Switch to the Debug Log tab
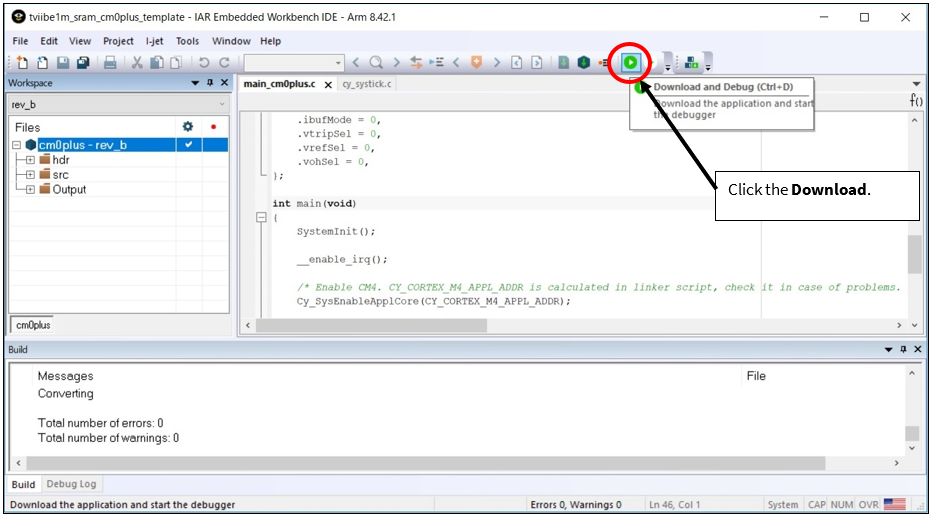This screenshot has height=518, width=934. [x=71, y=484]
